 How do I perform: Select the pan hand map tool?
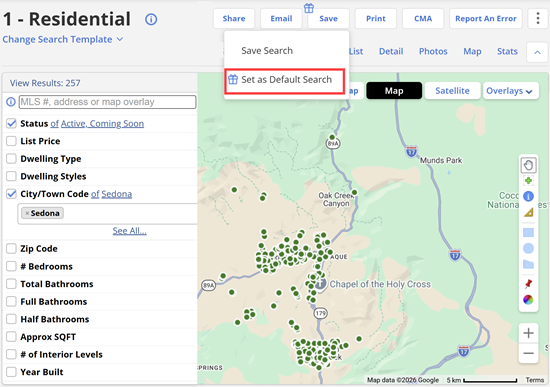coord(528,165)
